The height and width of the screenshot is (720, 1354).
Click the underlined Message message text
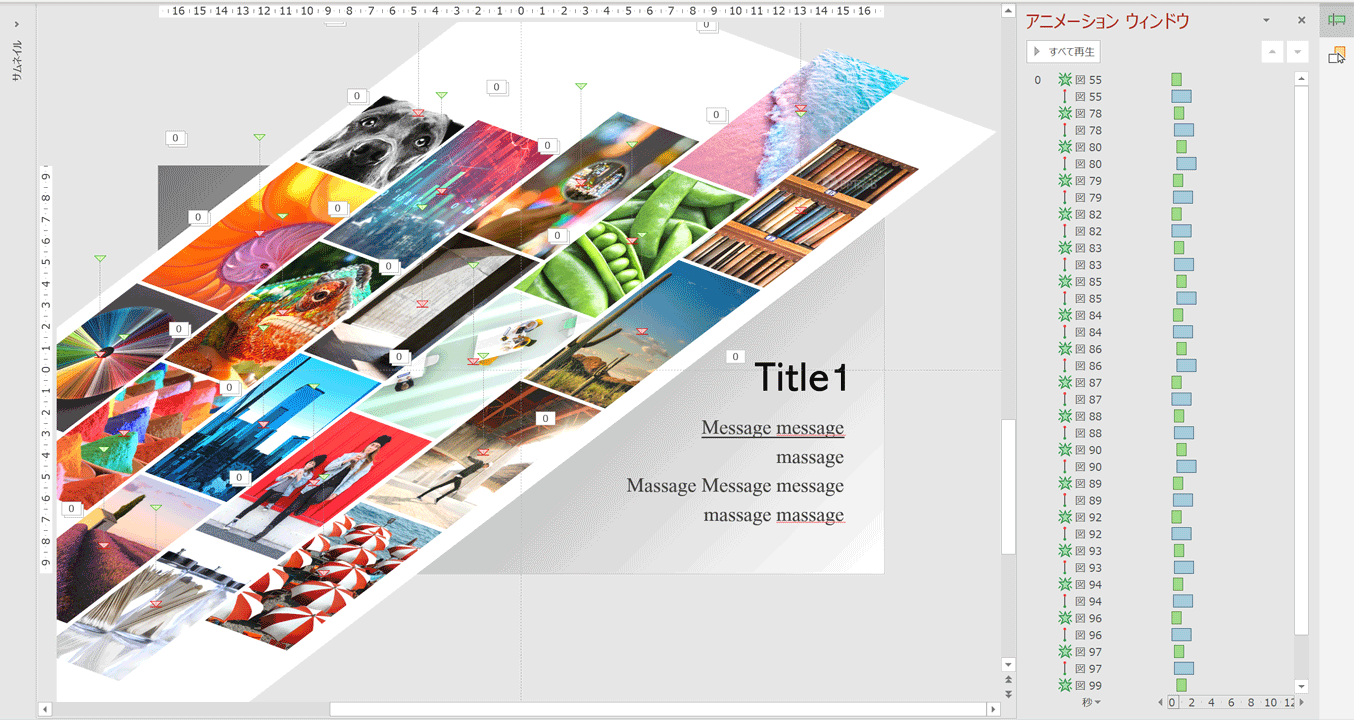pyautogui.click(x=772, y=429)
